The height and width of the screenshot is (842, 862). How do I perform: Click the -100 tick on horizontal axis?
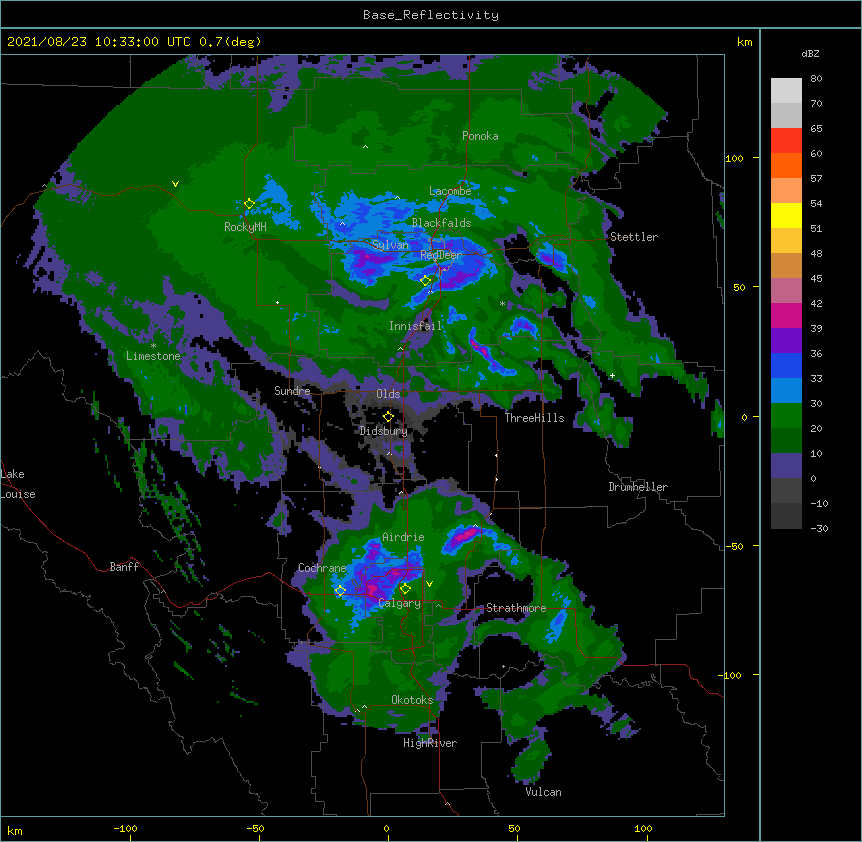[x=125, y=828]
